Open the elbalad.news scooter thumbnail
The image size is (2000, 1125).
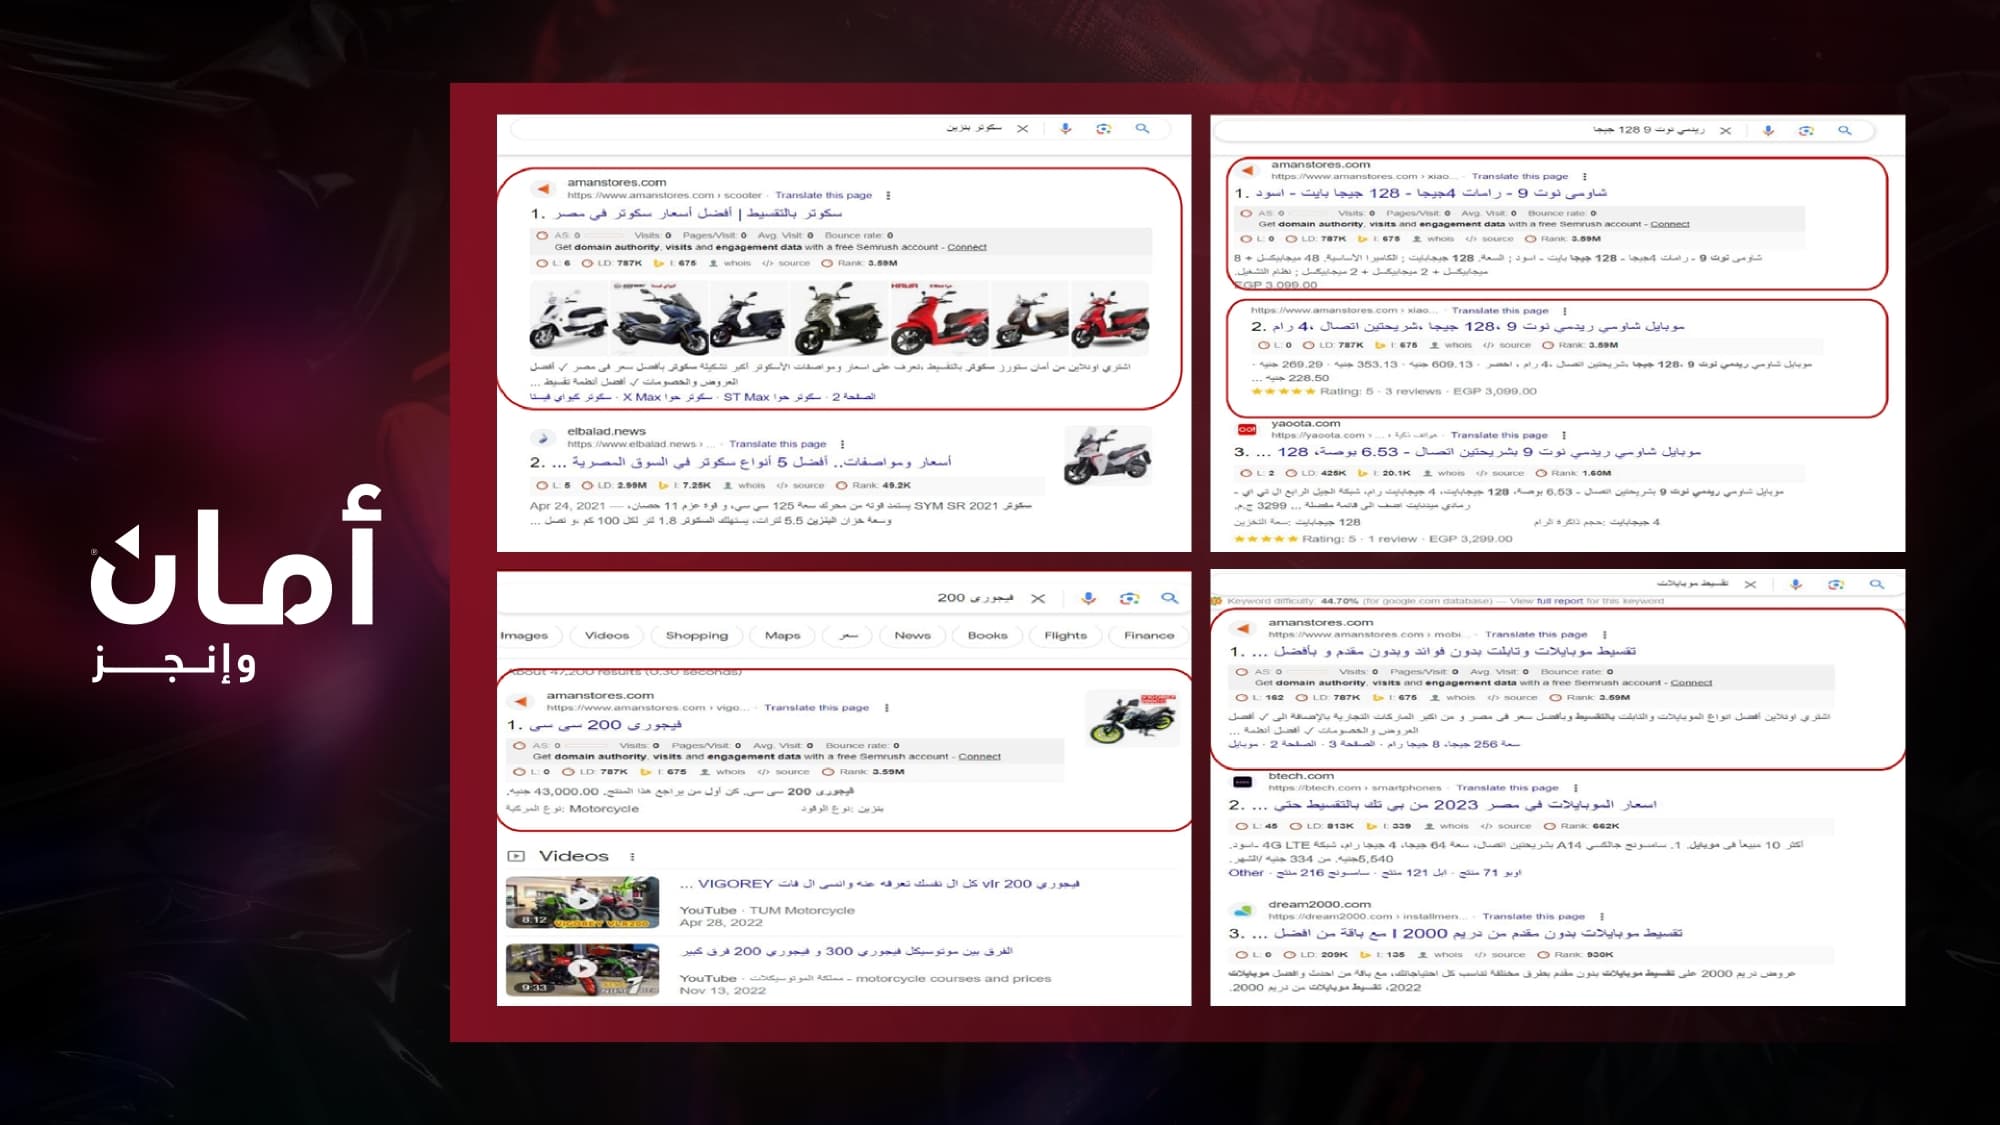[x=1107, y=457]
